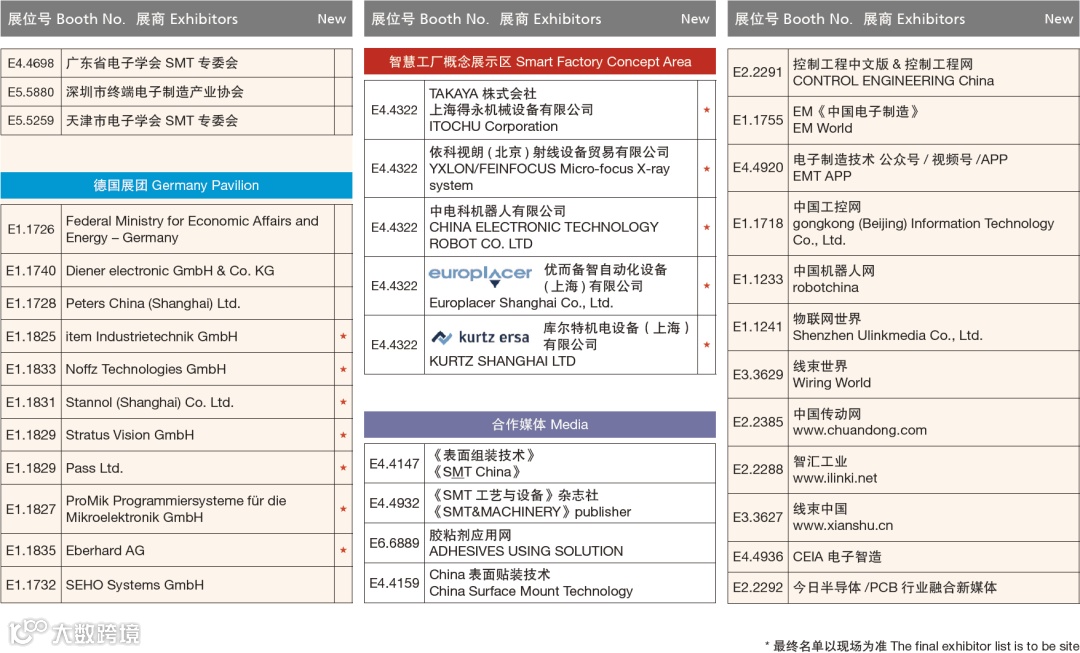Click 天津市电子学会 SMT 专委会
Viewport: 1080px width, 653px height.
(152, 121)
